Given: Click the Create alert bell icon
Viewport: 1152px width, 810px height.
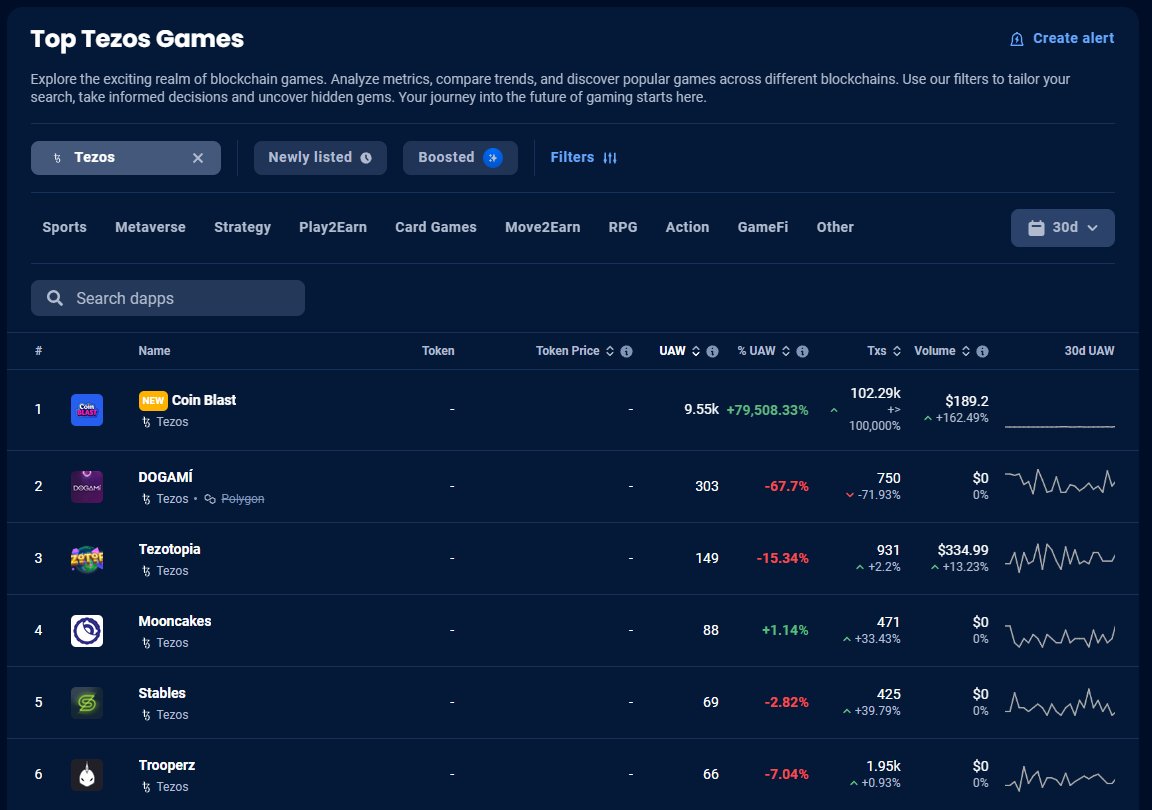Looking at the screenshot, I should (x=1017, y=39).
